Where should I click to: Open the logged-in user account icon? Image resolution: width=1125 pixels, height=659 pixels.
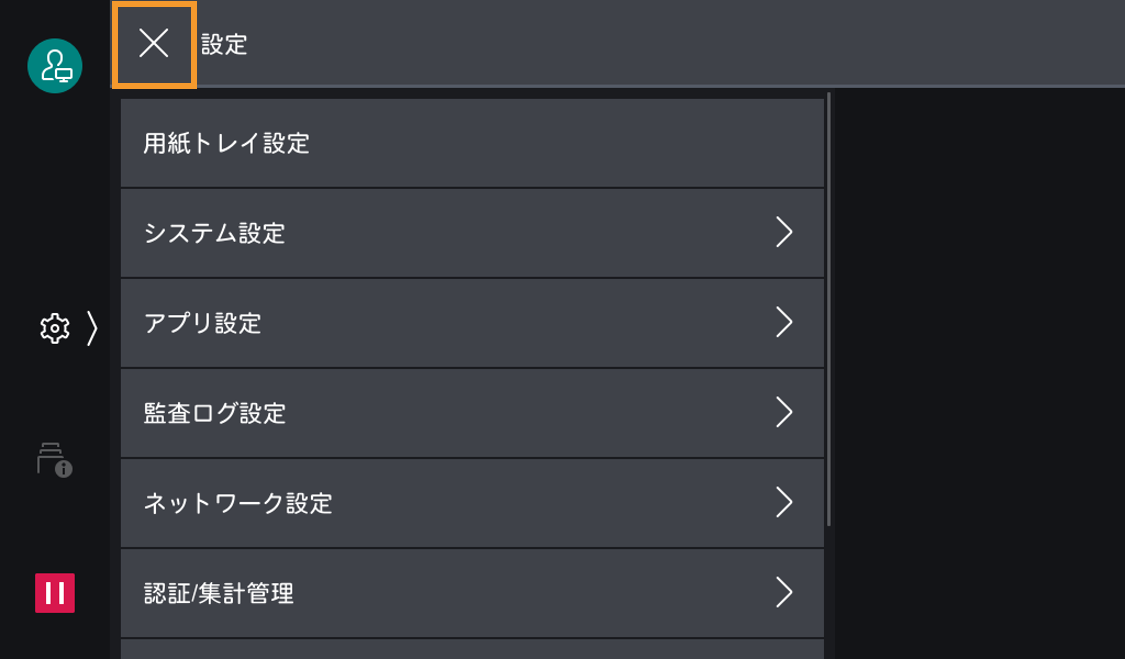point(55,66)
